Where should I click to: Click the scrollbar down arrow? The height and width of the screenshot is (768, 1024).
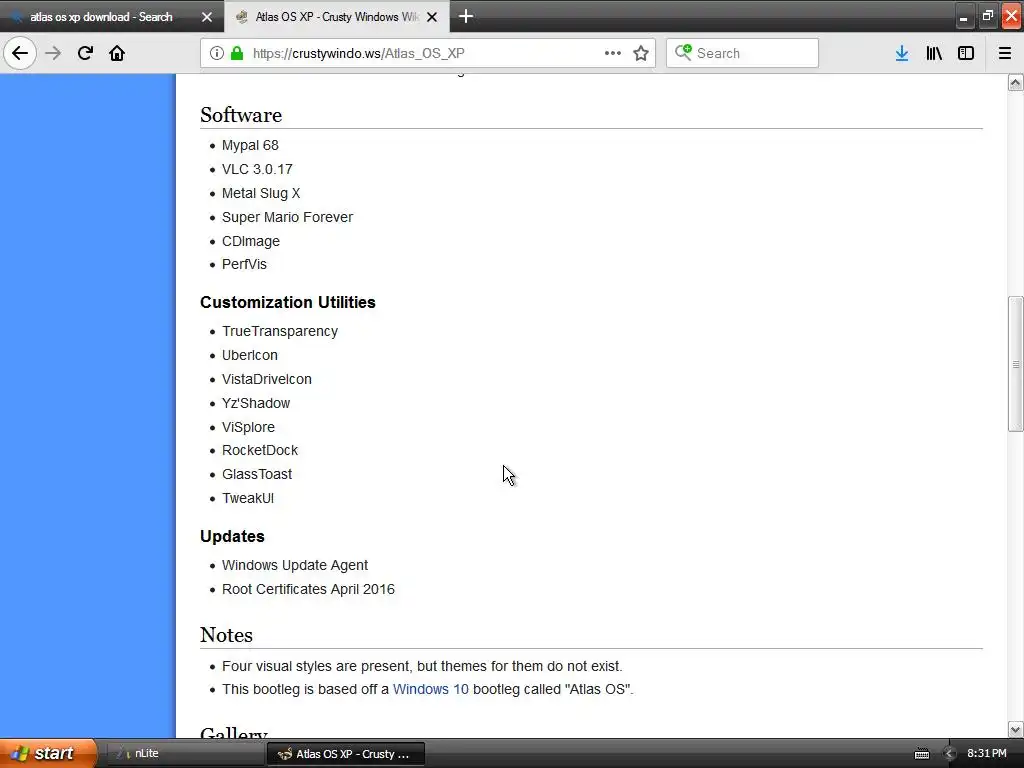pyautogui.click(x=1015, y=729)
